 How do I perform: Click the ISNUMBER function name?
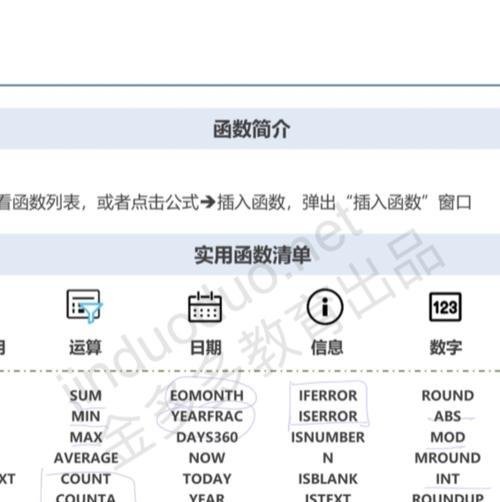[x=328, y=437]
